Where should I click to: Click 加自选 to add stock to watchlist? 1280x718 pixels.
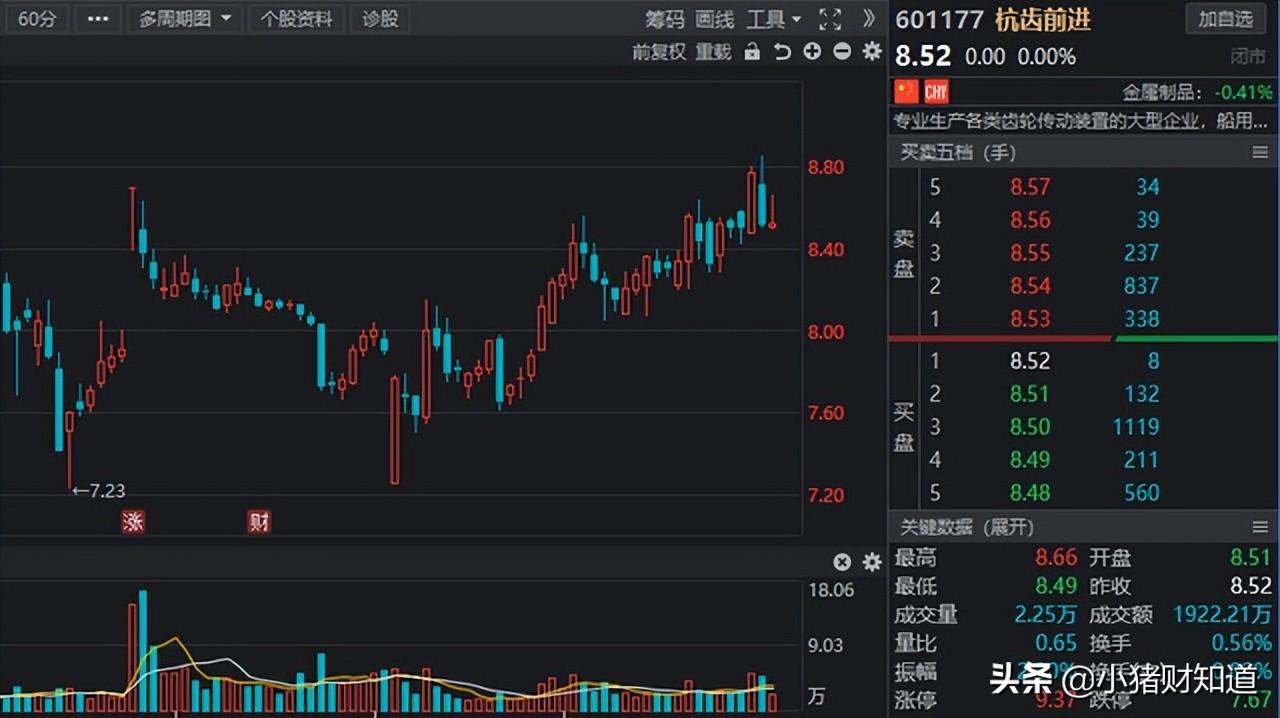click(1225, 18)
